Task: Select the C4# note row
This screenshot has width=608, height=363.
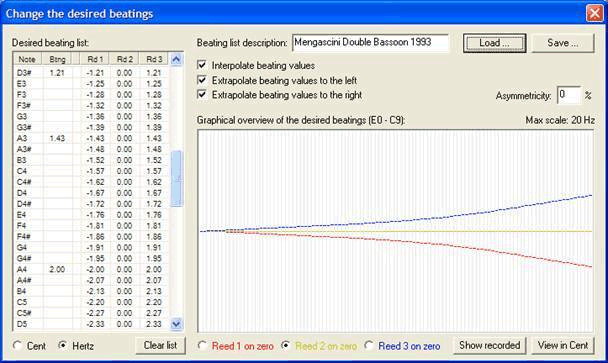Action: point(91,182)
